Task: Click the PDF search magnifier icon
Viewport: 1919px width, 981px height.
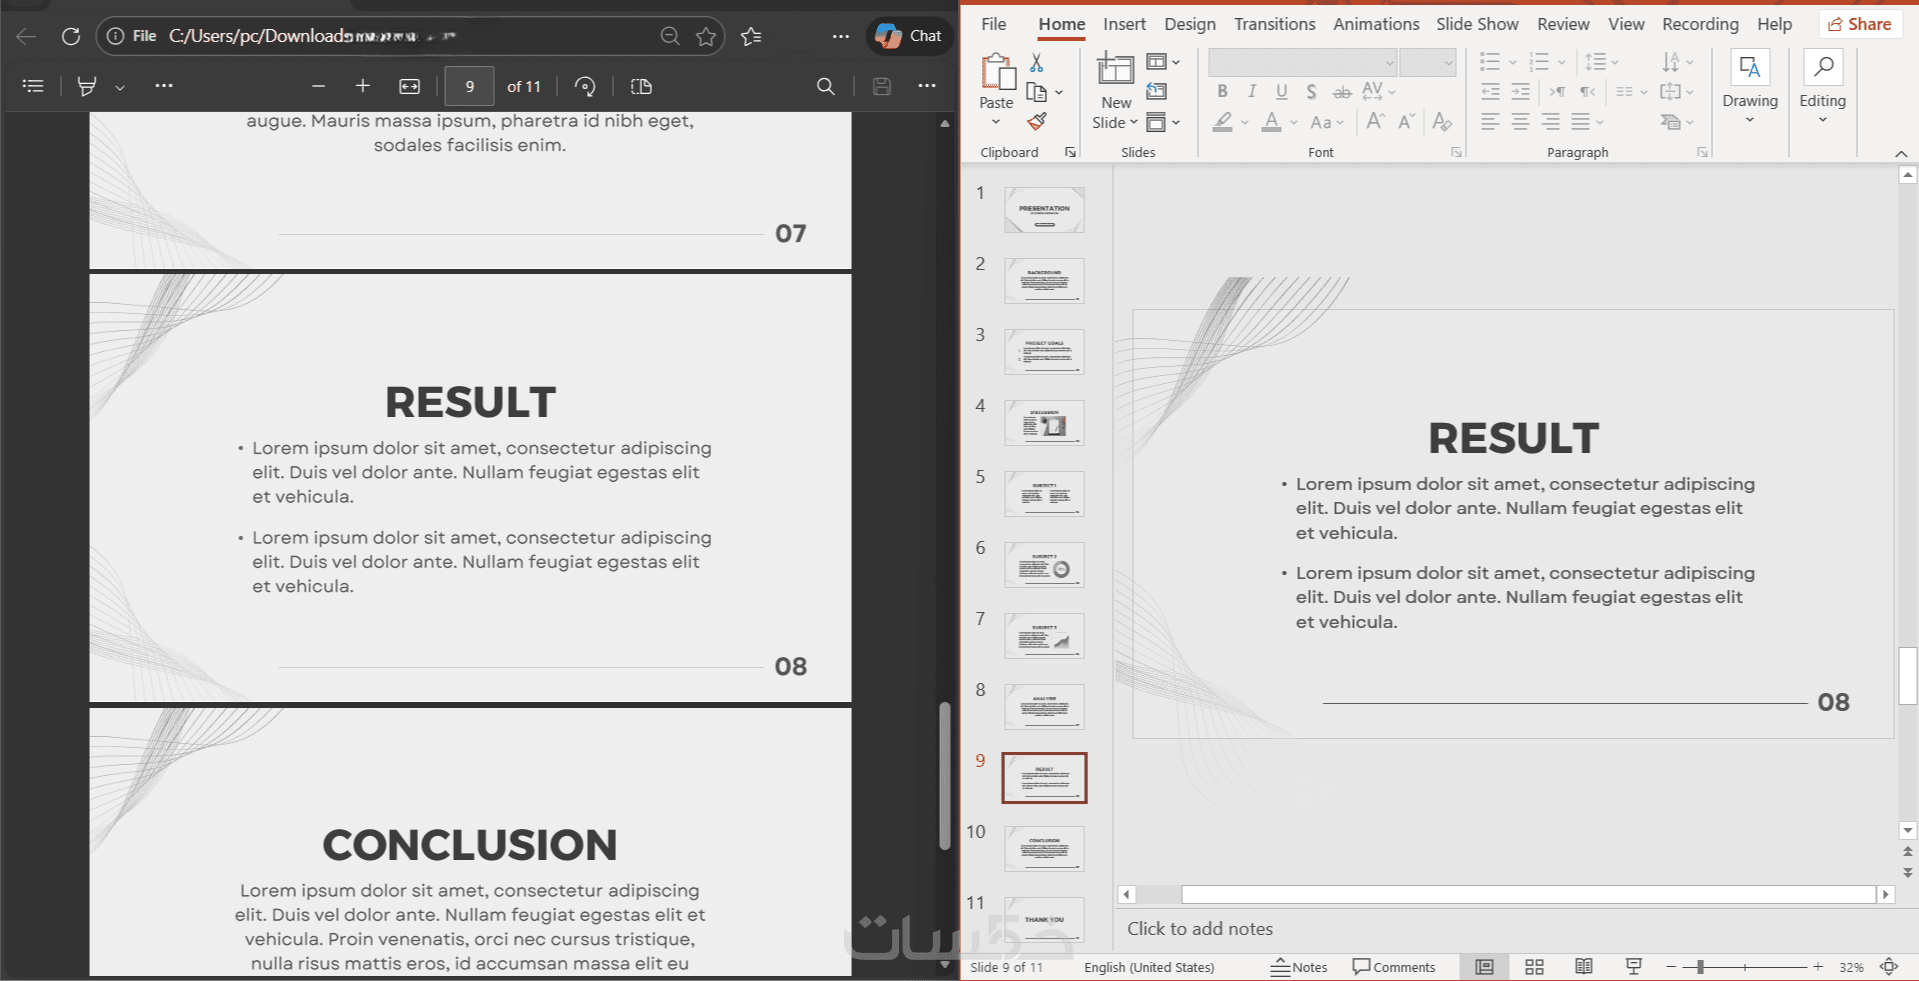Action: [825, 87]
